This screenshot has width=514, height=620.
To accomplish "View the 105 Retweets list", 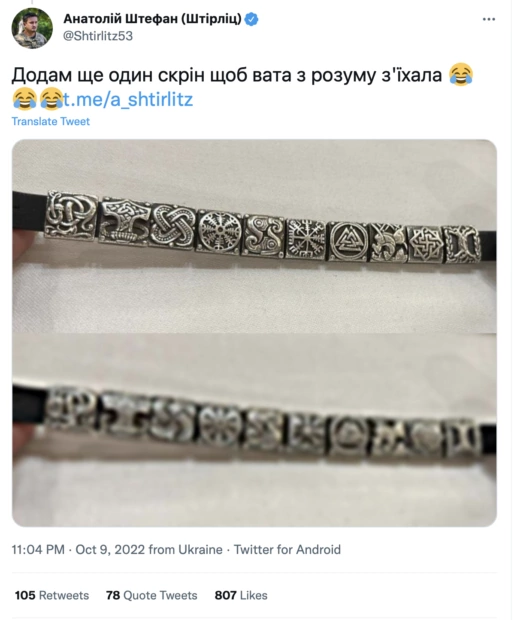I will pyautogui.click(x=52, y=595).
